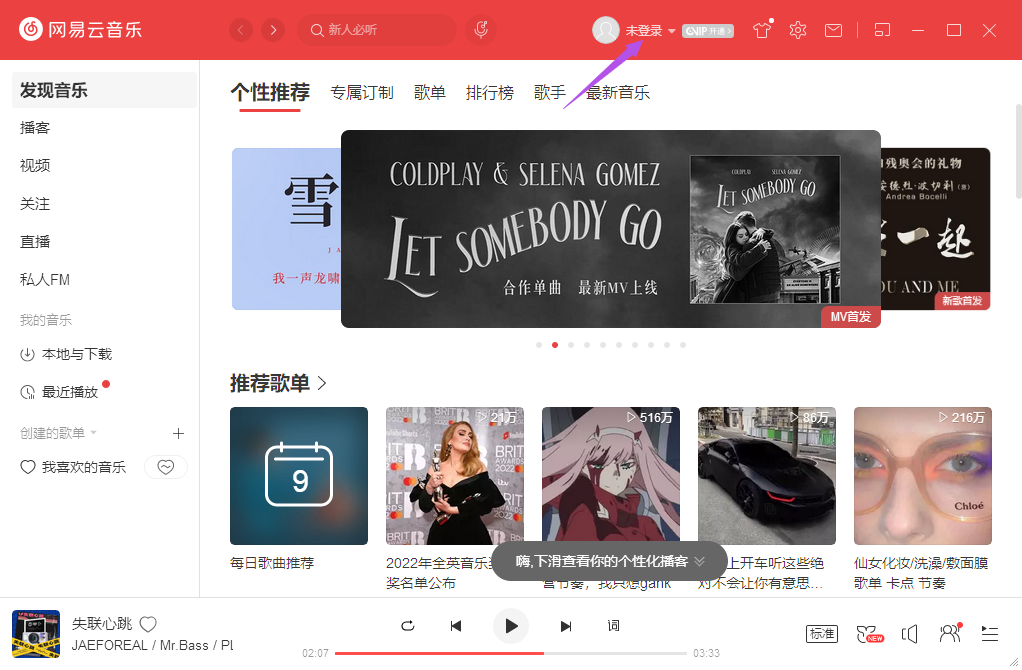Switch to the 排行榜 tab
1022x670 pixels.
tap(490, 92)
